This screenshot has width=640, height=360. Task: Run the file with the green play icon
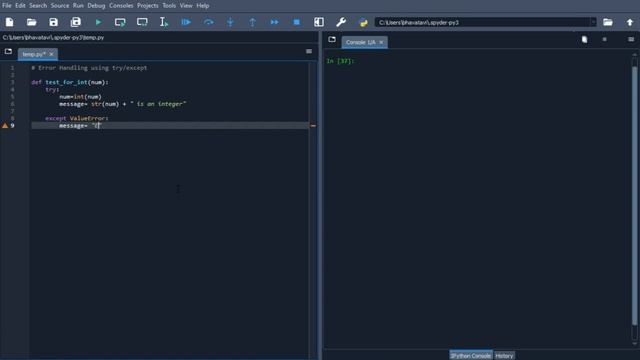click(98, 22)
